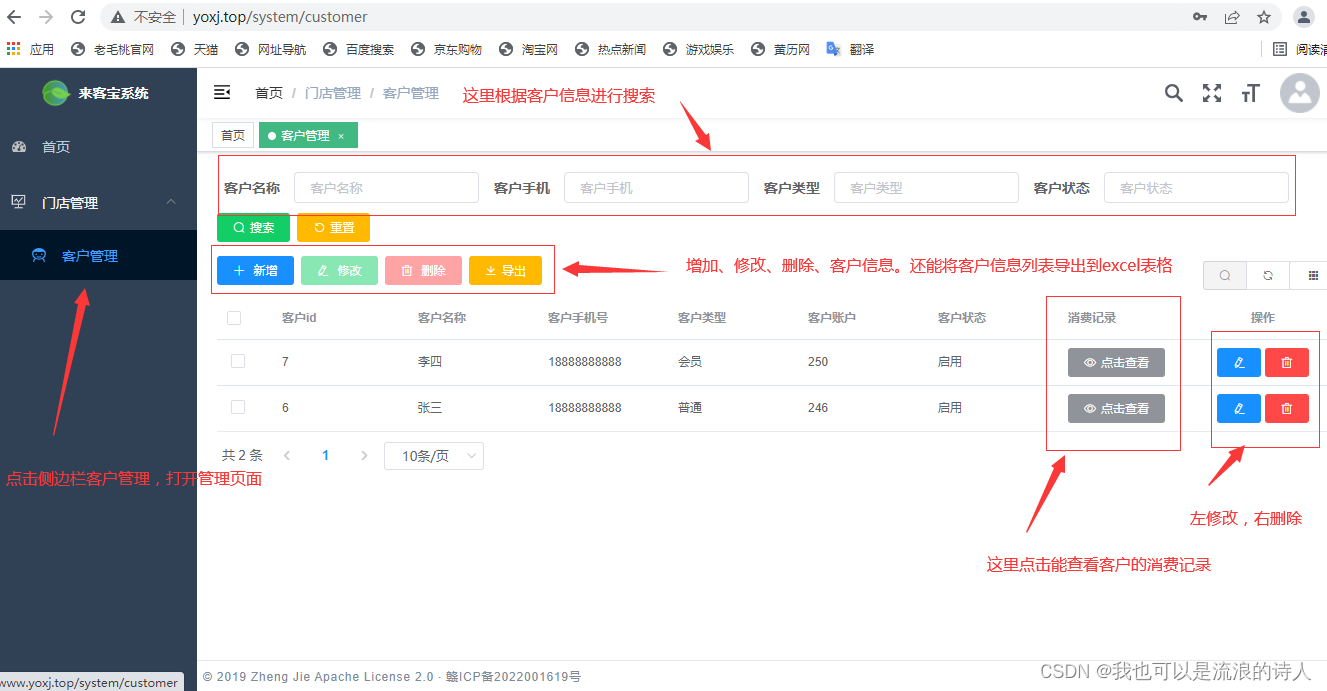Check the row checkbox for customer 李四
1327x691 pixels.
click(234, 362)
